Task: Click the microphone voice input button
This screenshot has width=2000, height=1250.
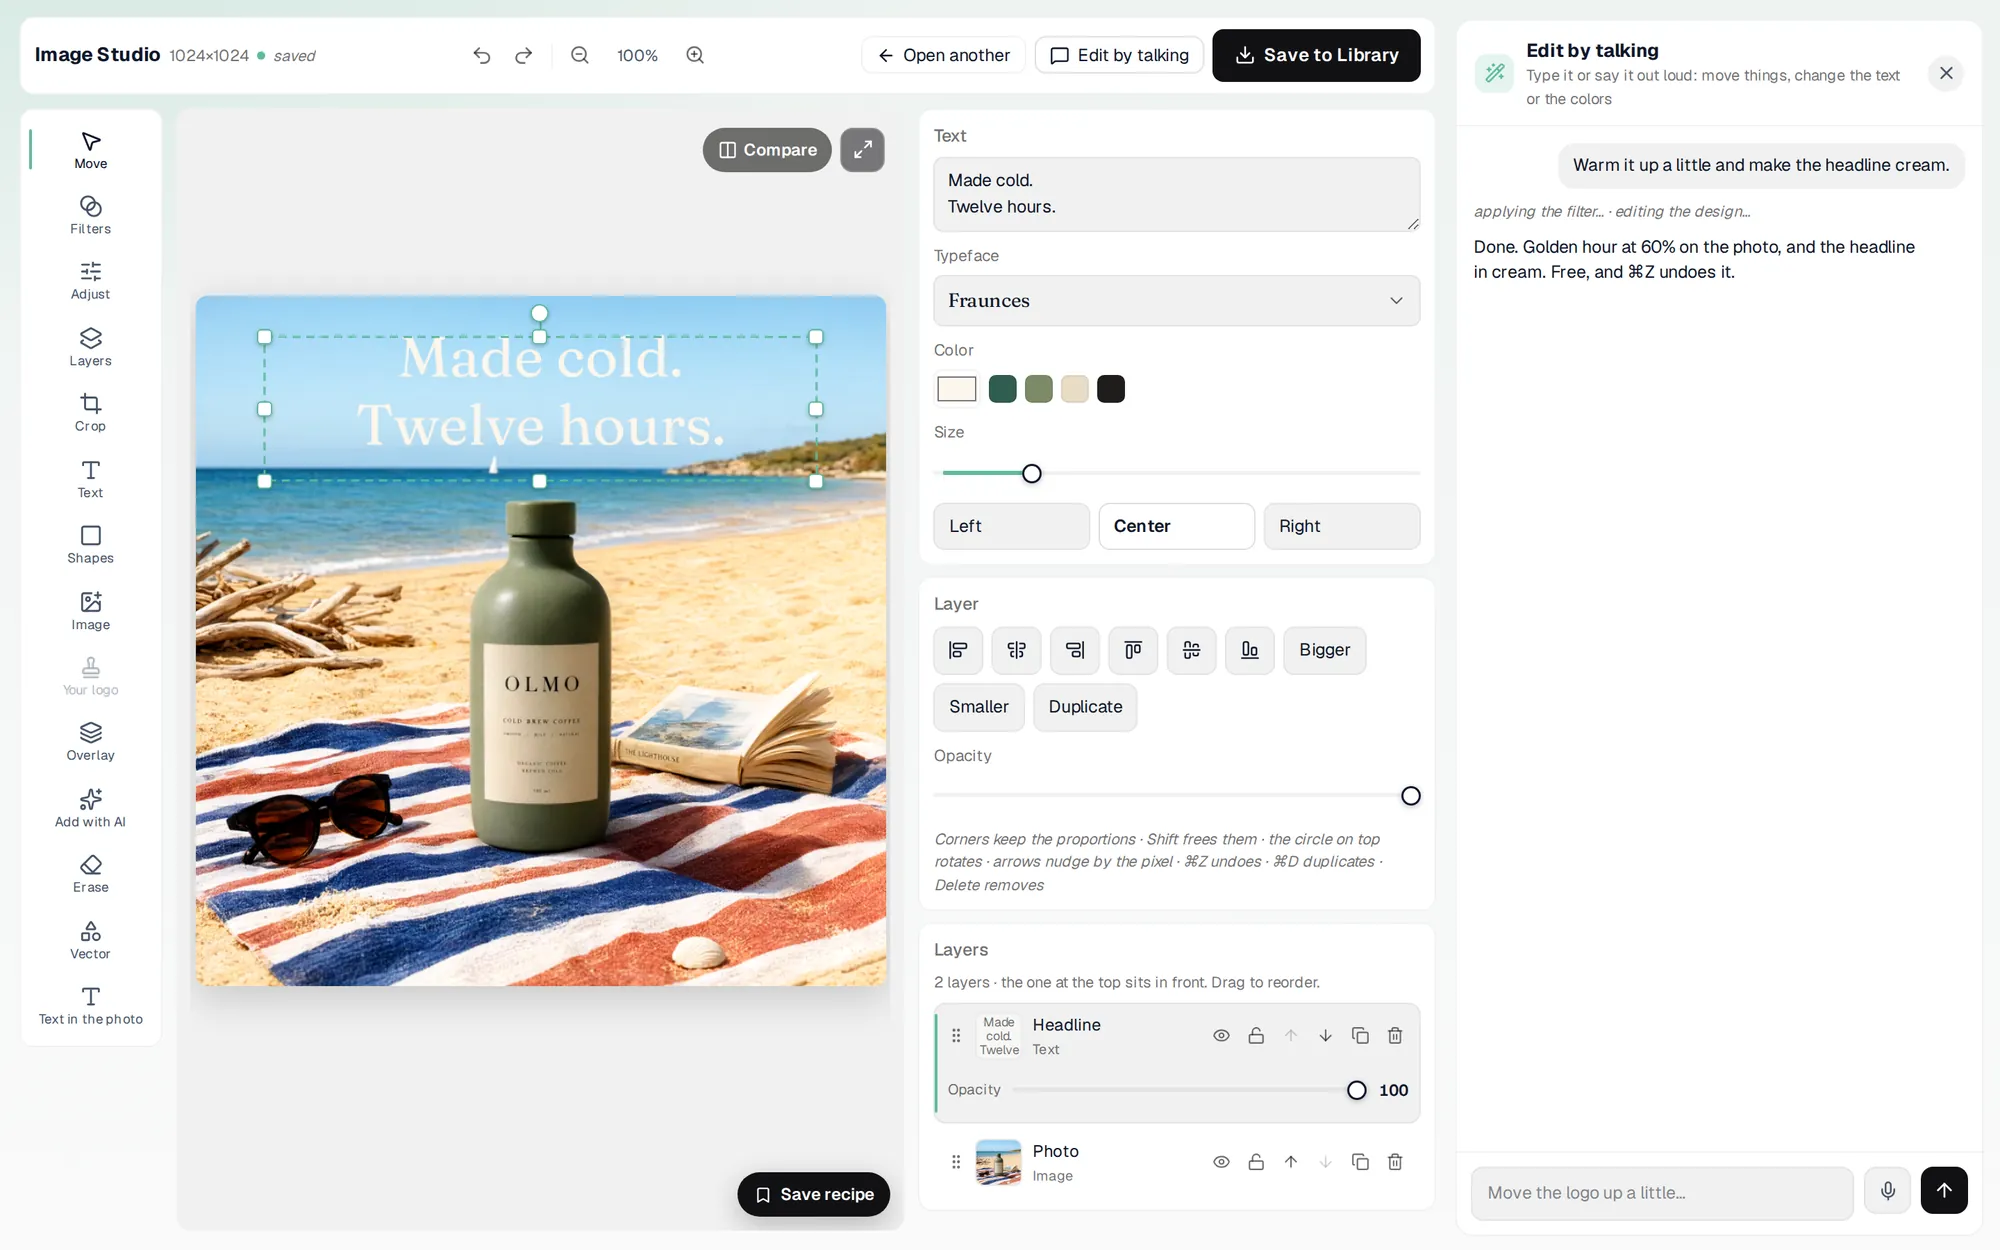Action: point(1887,1190)
